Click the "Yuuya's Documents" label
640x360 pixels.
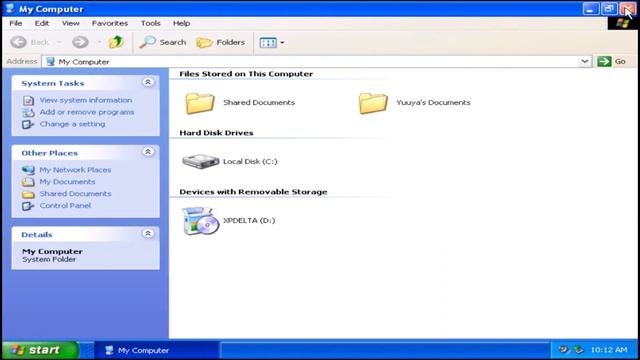pos(433,102)
